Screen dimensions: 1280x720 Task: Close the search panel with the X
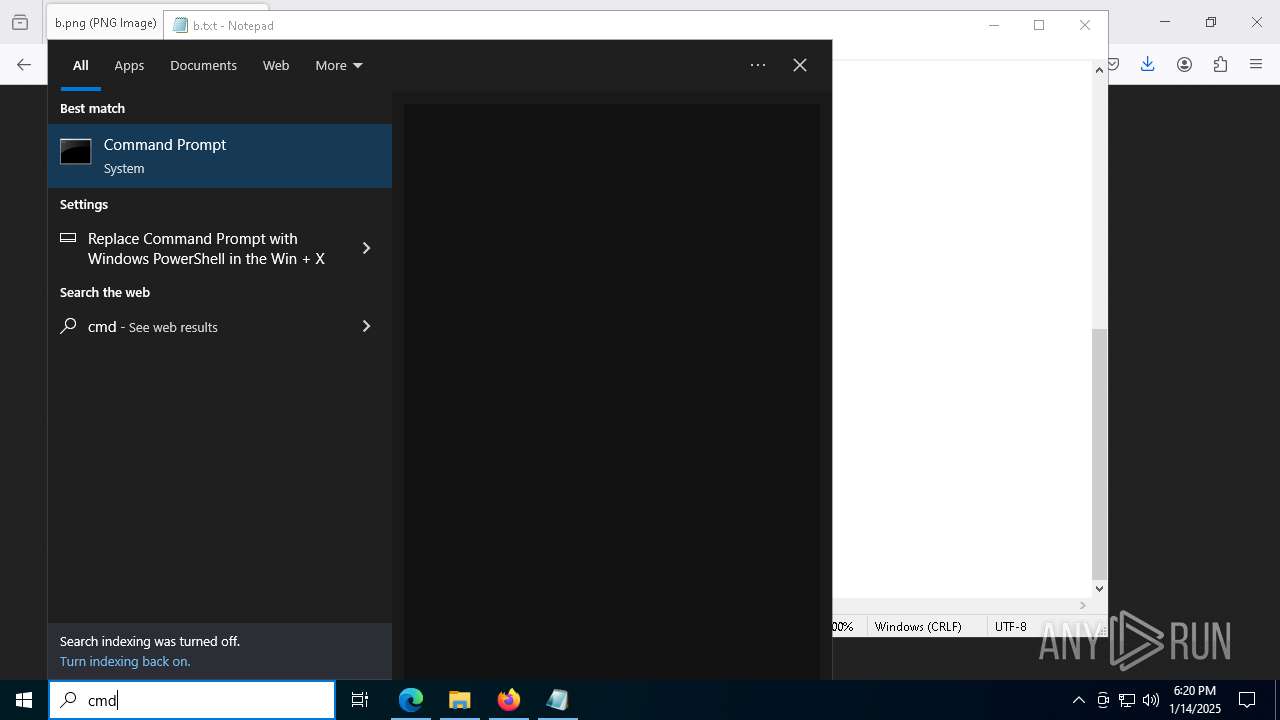(800, 65)
